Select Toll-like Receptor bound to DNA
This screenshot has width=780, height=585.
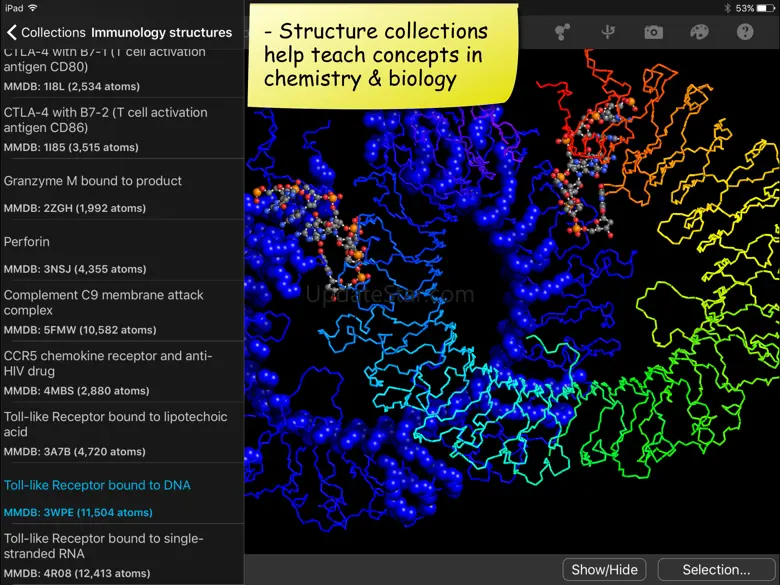[x=122, y=493]
